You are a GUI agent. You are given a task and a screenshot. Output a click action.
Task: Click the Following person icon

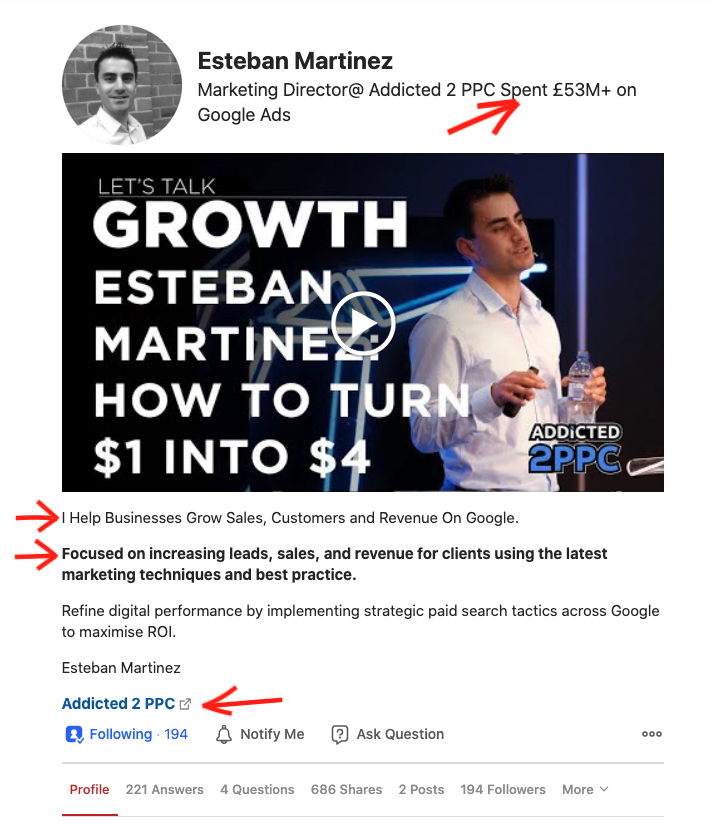point(74,735)
